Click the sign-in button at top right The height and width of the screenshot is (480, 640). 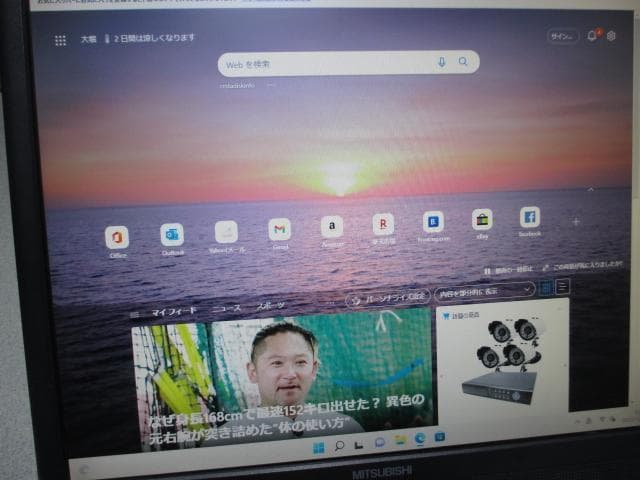pyautogui.click(x=563, y=36)
